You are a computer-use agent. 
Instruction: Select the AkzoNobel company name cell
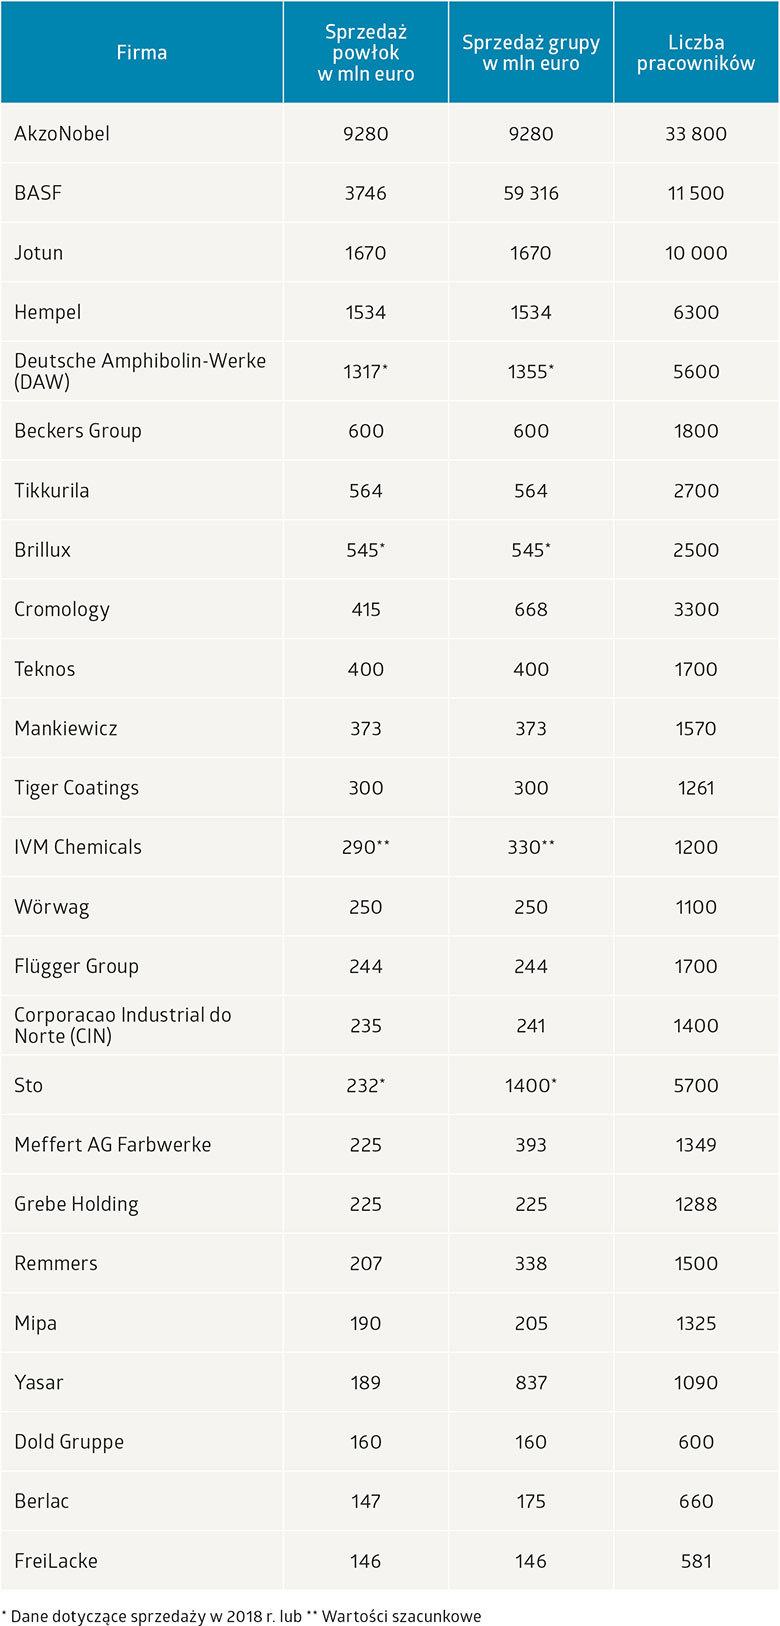pos(62,134)
